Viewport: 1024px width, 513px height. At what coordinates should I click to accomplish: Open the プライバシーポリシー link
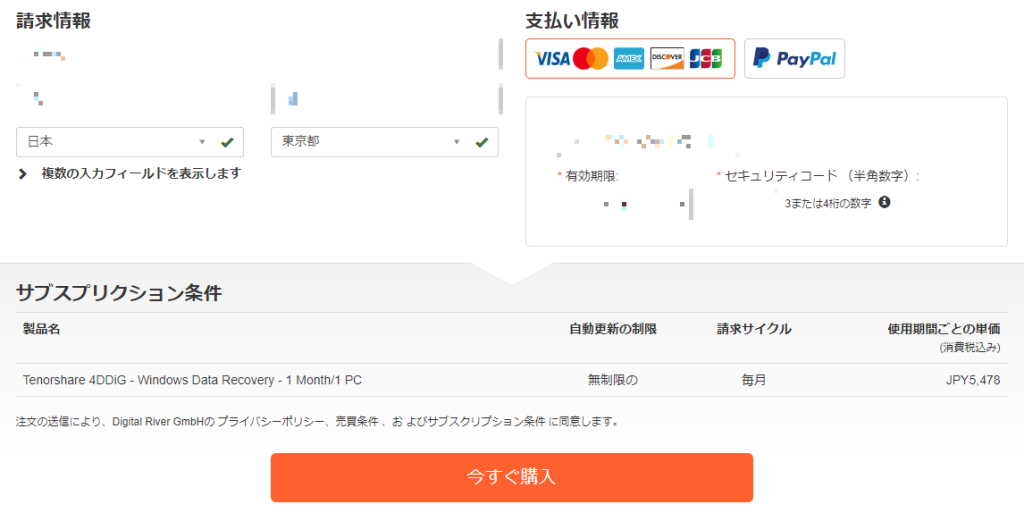(270, 422)
